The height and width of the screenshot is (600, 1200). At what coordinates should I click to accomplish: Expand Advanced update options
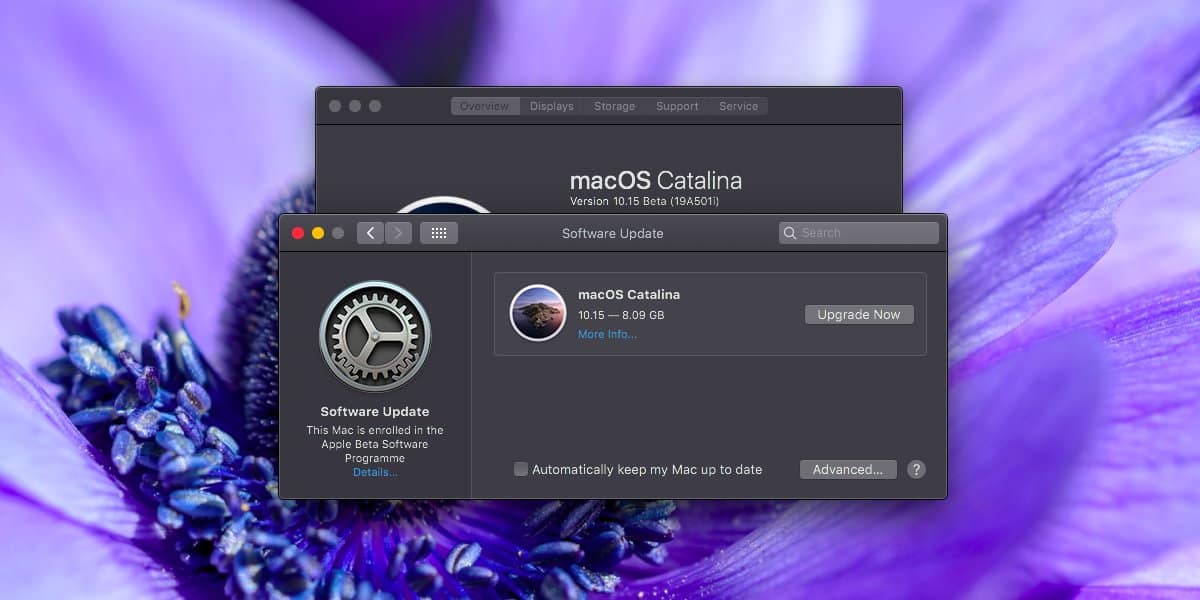point(847,468)
